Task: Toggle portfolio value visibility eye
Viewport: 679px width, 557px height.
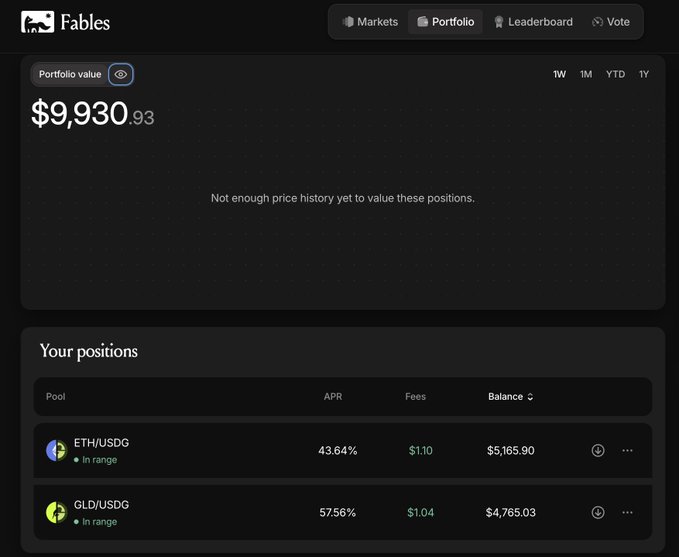Action: pos(121,74)
